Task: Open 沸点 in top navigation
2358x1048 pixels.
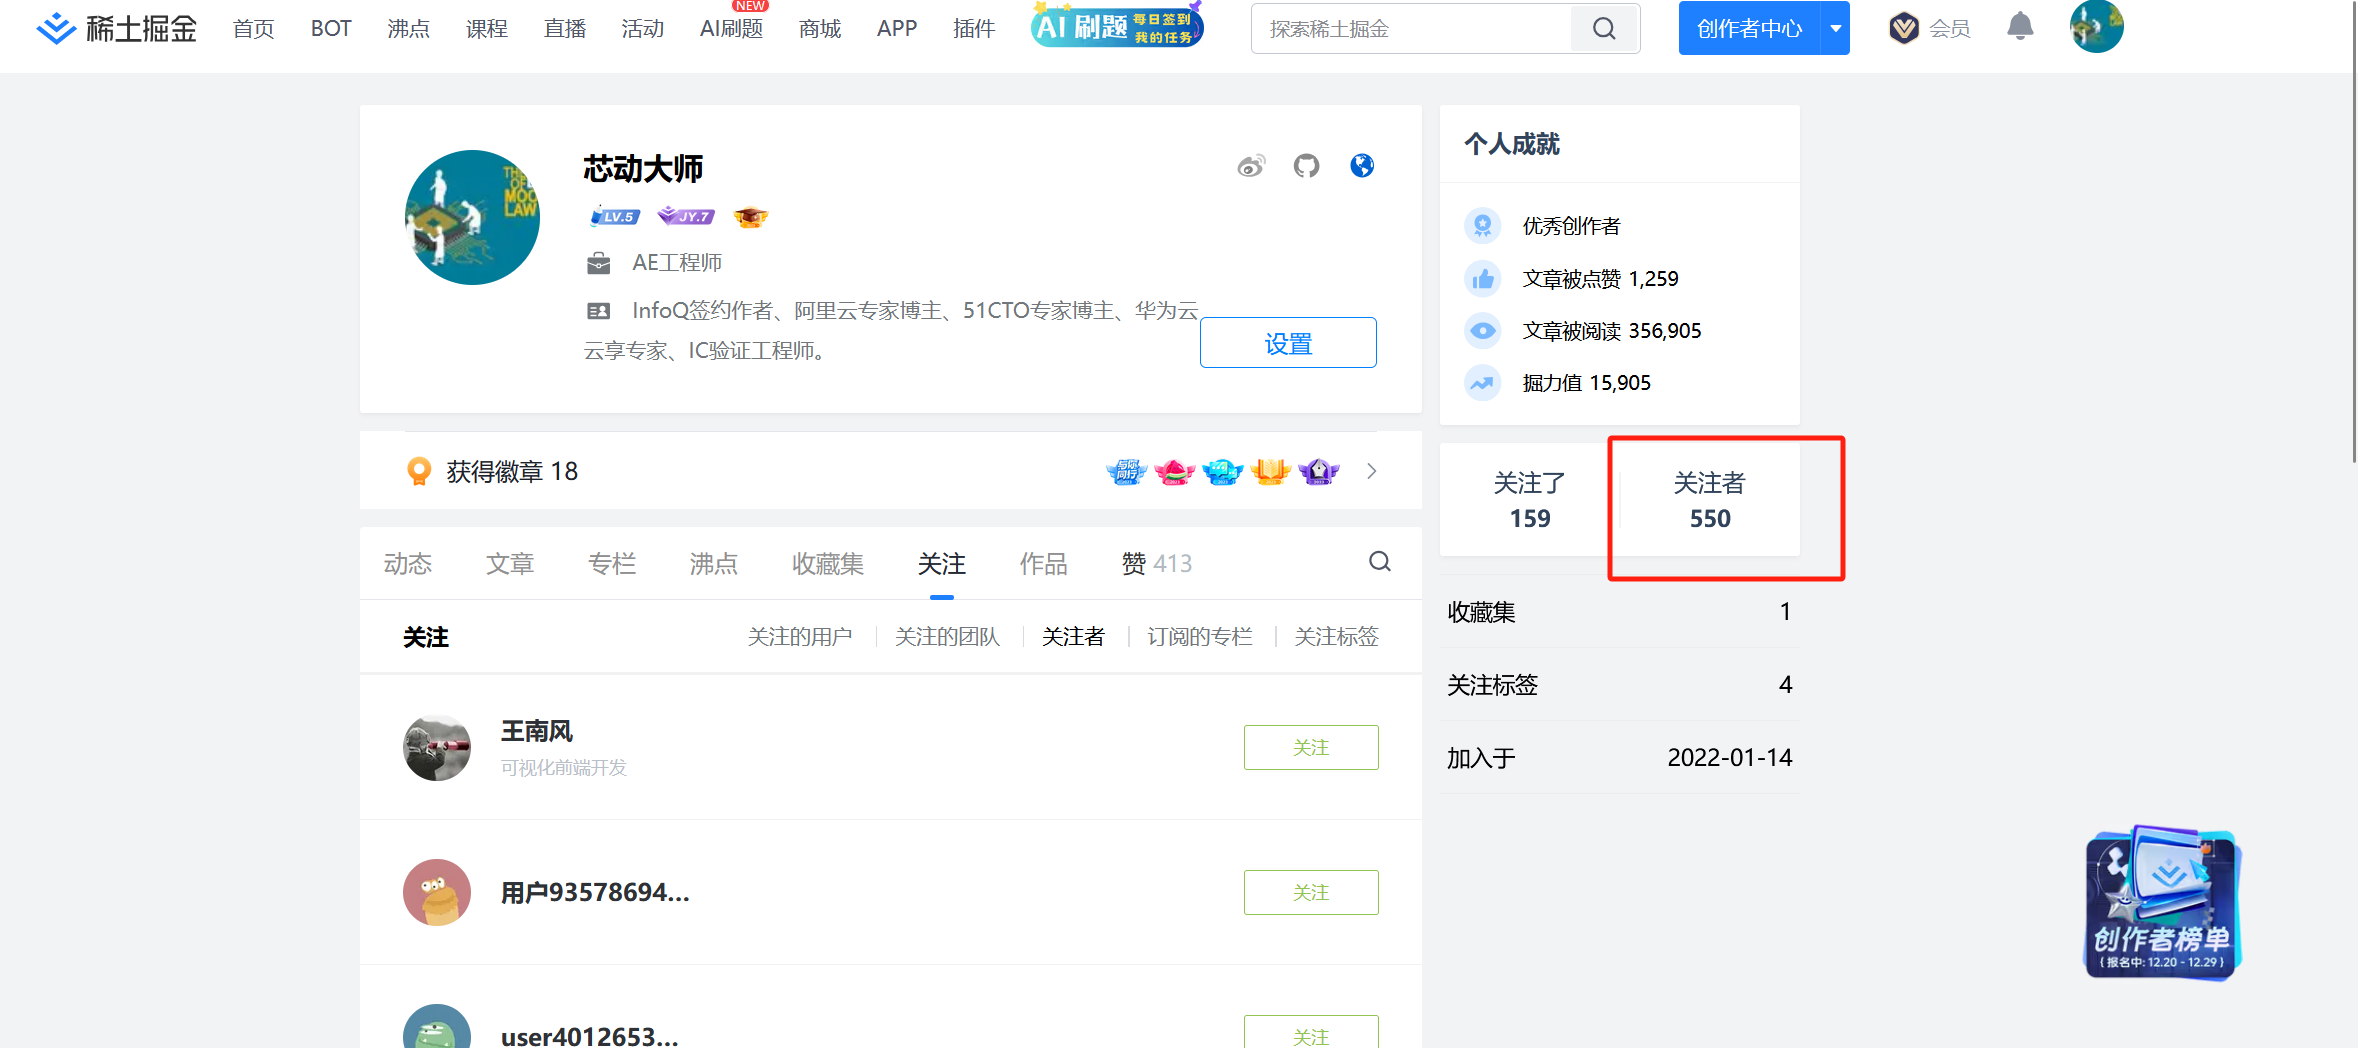Action: pyautogui.click(x=409, y=28)
